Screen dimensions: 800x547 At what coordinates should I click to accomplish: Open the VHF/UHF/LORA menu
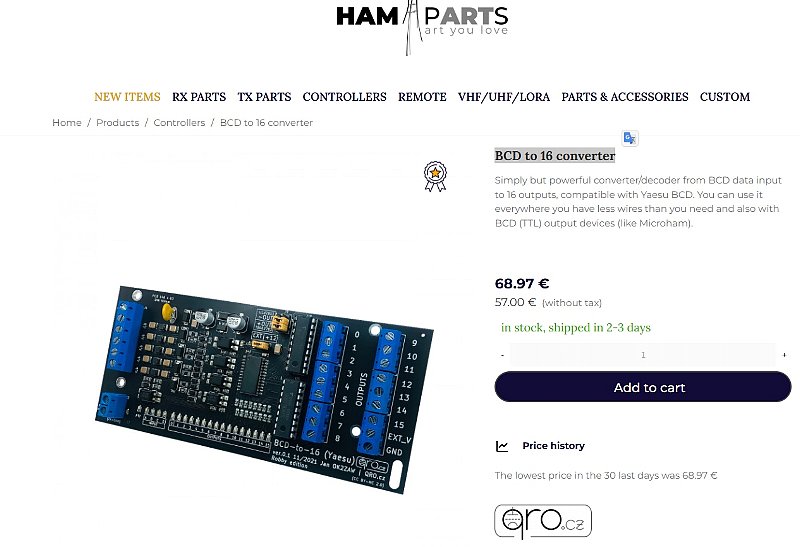504,97
